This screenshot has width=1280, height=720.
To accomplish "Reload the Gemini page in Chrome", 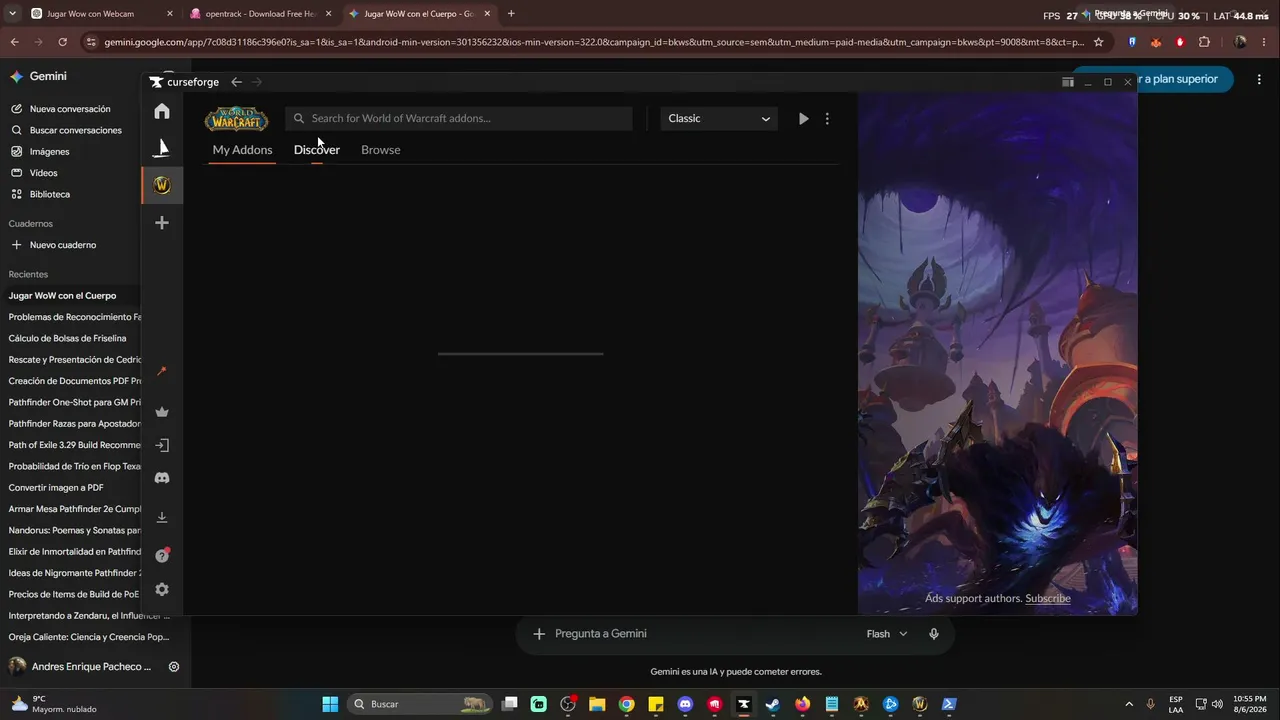I will (62, 42).
